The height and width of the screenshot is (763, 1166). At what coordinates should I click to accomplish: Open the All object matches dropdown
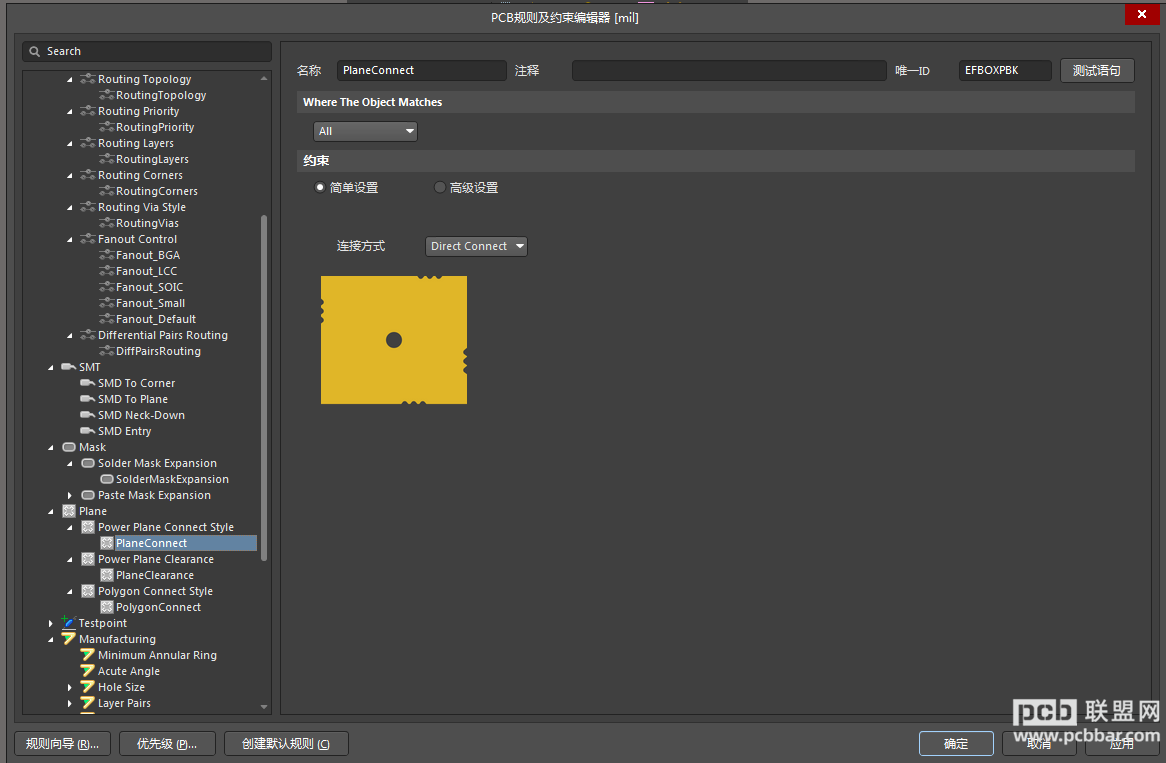365,131
